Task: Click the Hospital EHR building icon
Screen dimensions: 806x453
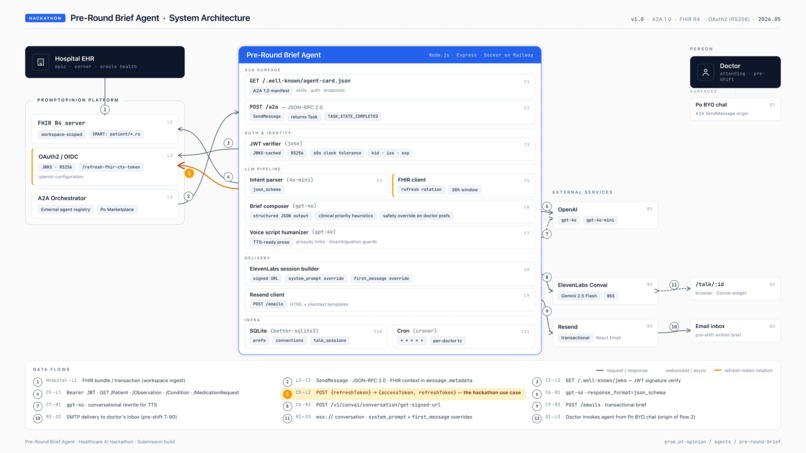Action: (x=41, y=62)
